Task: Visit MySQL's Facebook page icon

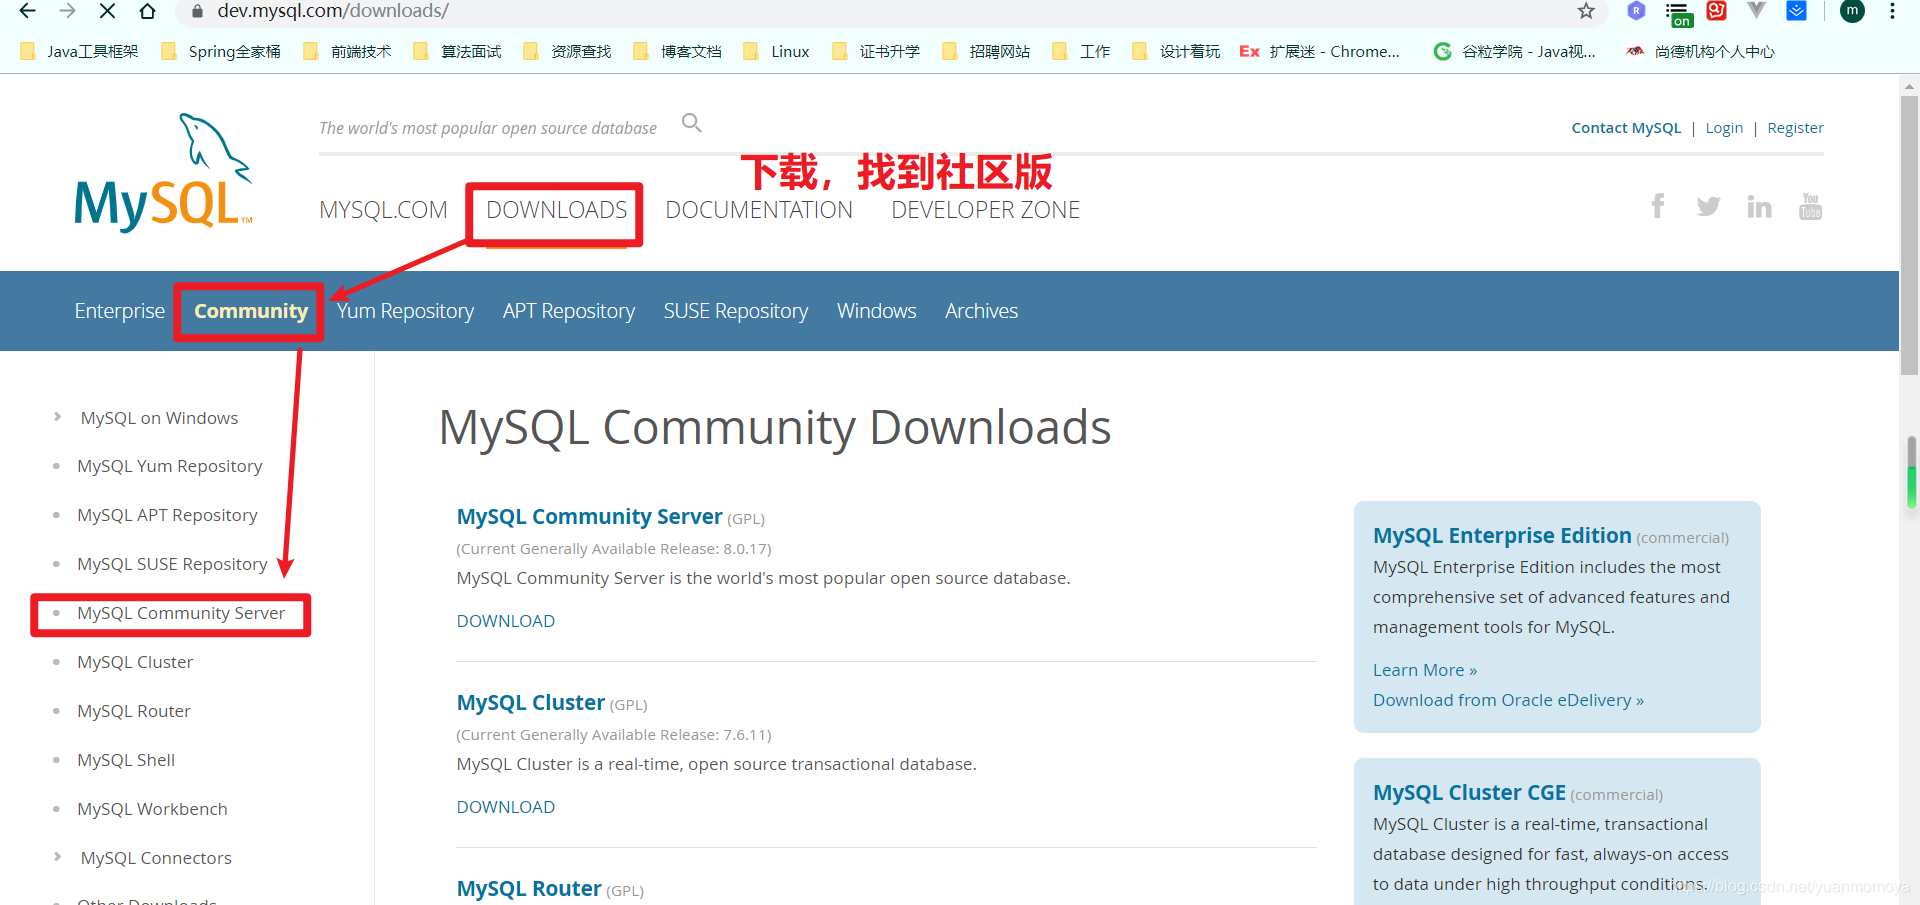Action: pyautogui.click(x=1658, y=206)
